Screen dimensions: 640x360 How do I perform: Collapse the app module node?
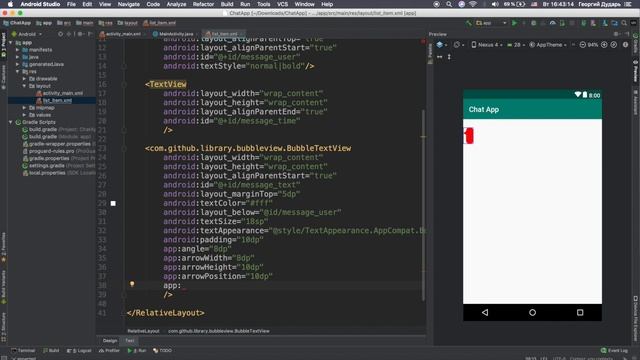click(11, 42)
